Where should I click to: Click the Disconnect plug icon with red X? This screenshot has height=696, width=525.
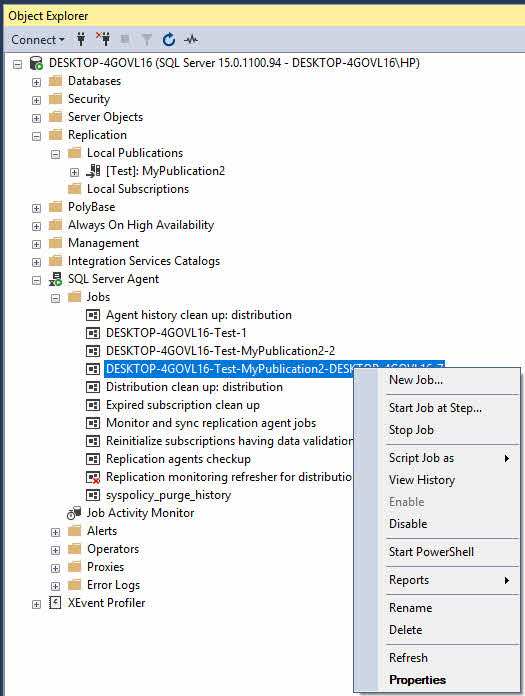[x=103, y=40]
